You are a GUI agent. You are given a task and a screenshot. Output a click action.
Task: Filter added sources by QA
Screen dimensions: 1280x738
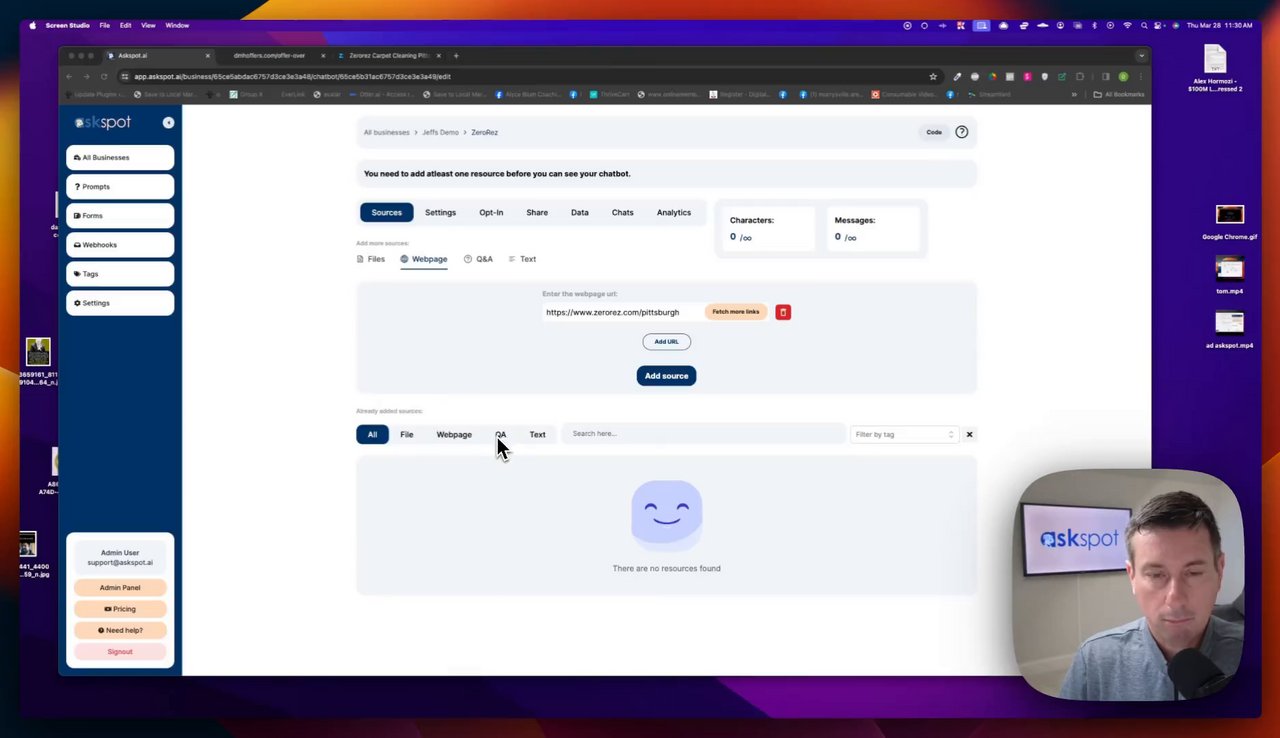(x=501, y=434)
